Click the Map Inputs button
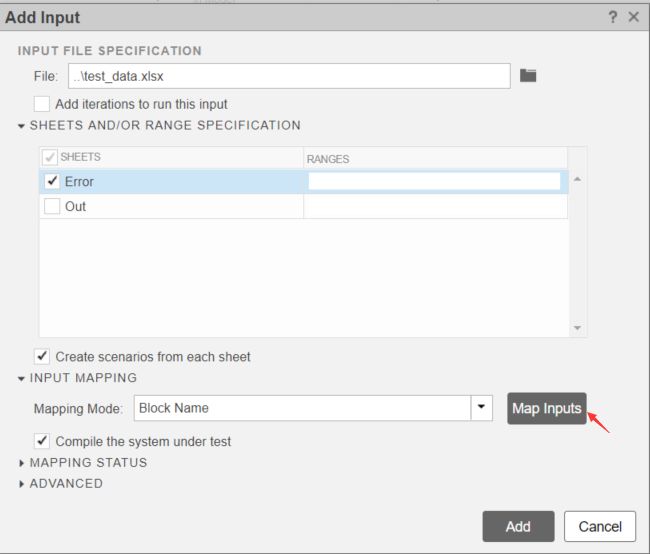 546,408
